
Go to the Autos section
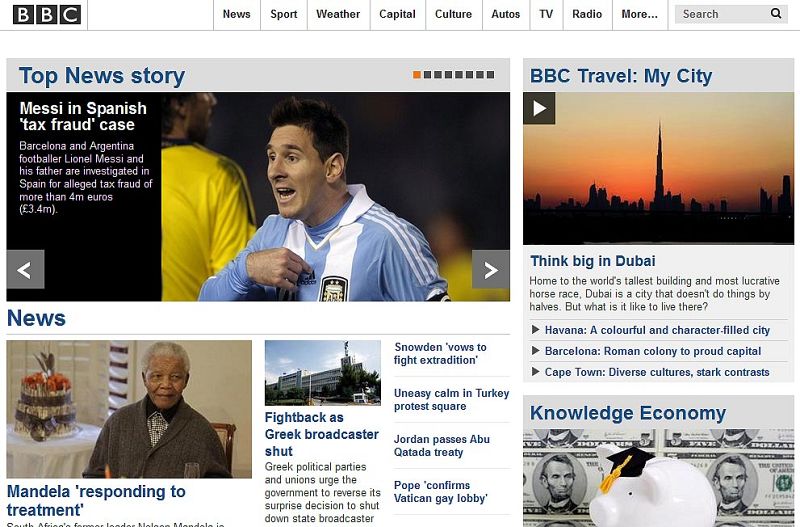[506, 14]
